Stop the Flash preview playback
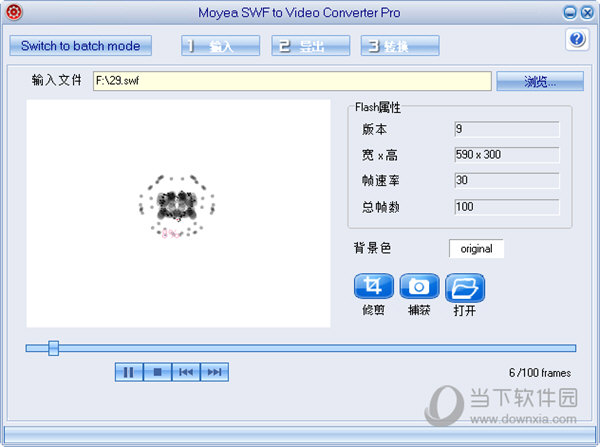The image size is (600, 447). point(157,372)
